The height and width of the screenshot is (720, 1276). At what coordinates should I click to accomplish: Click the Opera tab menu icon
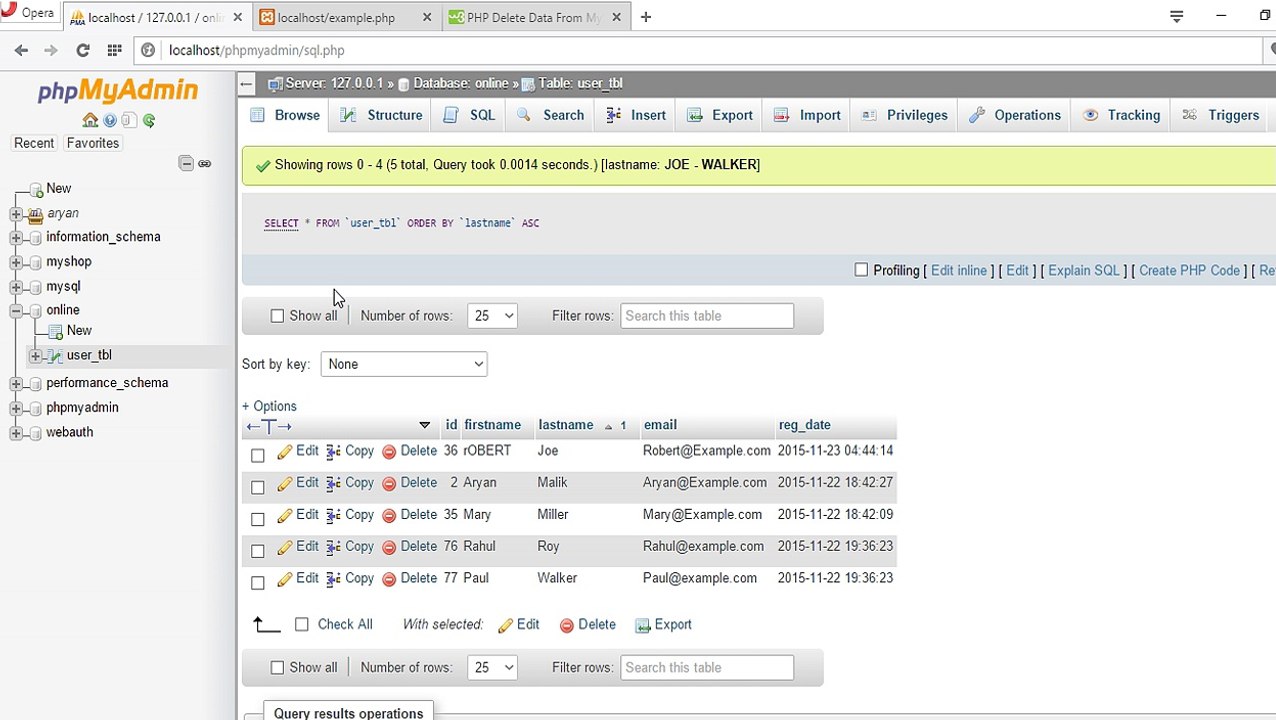(x=1177, y=16)
